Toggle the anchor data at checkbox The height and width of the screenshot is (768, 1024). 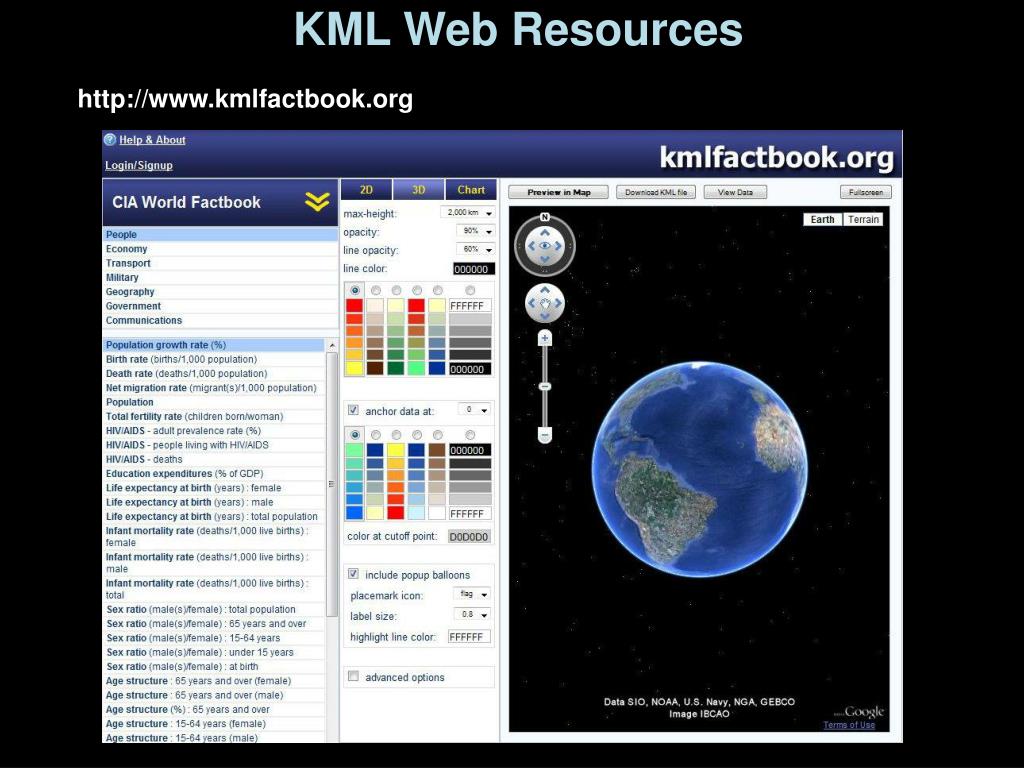[353, 410]
